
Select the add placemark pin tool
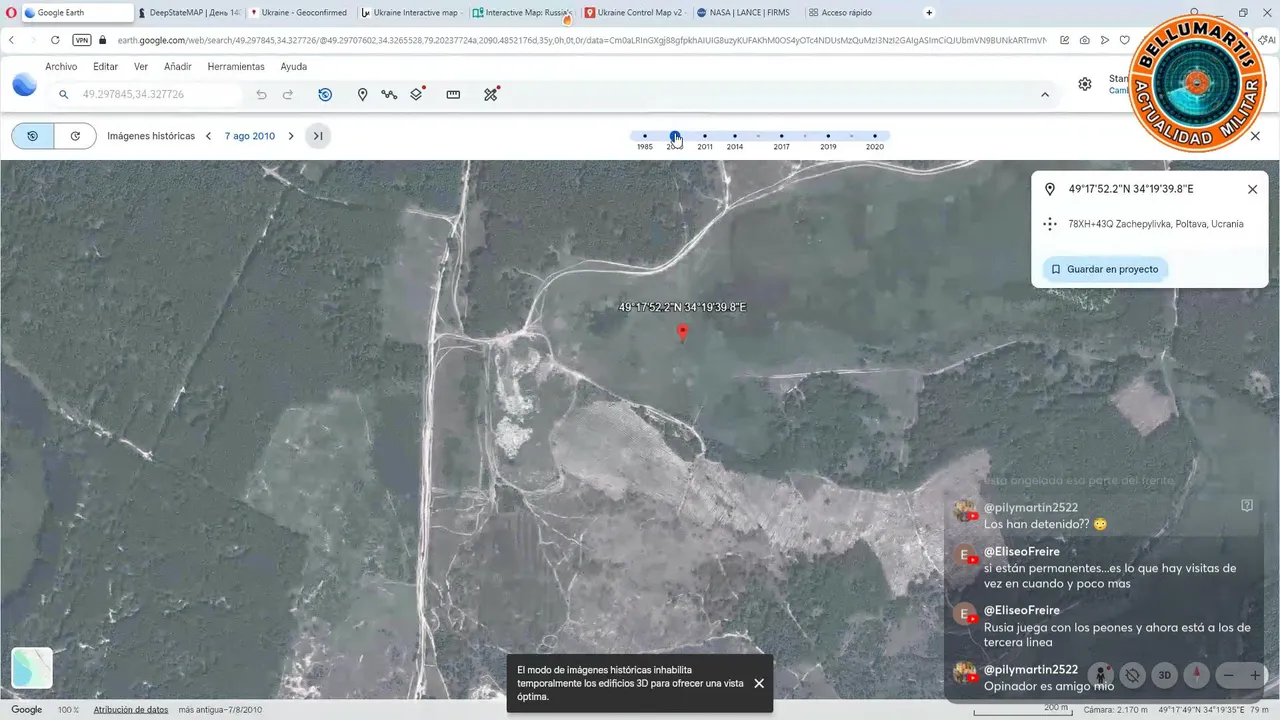click(362, 94)
